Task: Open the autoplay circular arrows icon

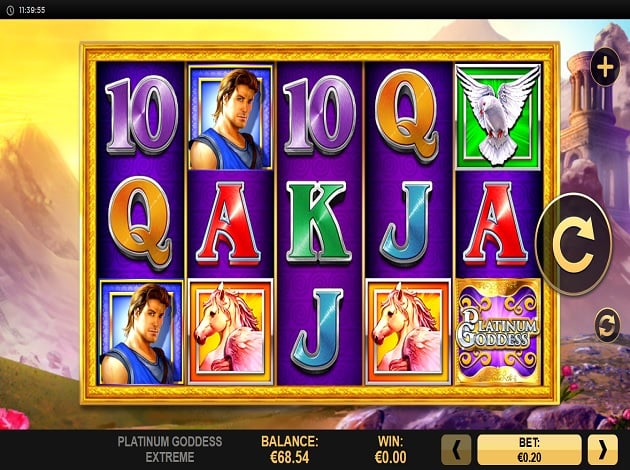Action: (607, 325)
